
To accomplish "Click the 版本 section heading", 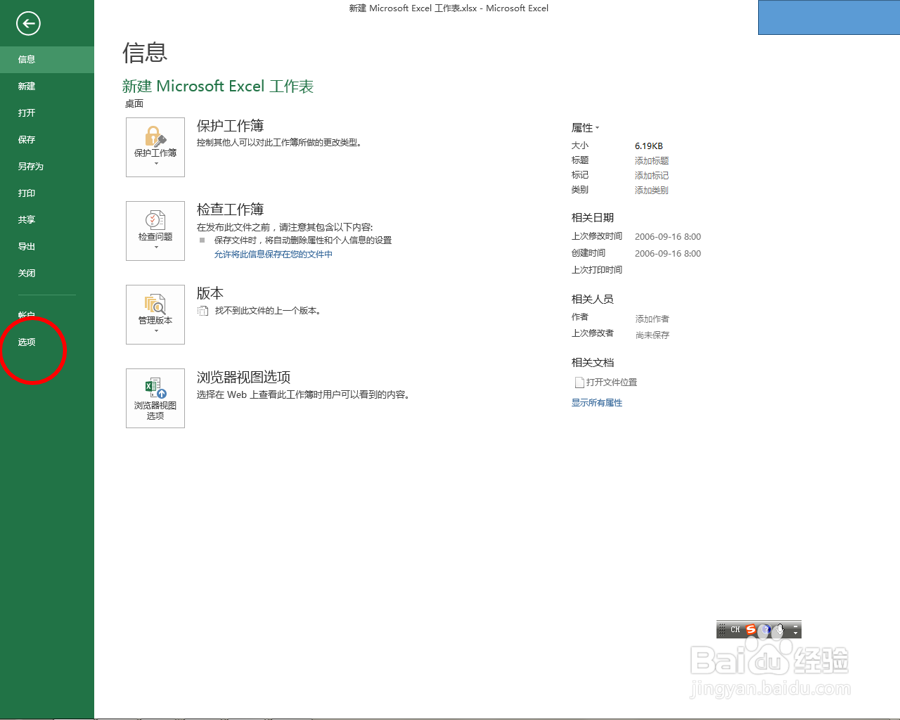I will tap(210, 293).
